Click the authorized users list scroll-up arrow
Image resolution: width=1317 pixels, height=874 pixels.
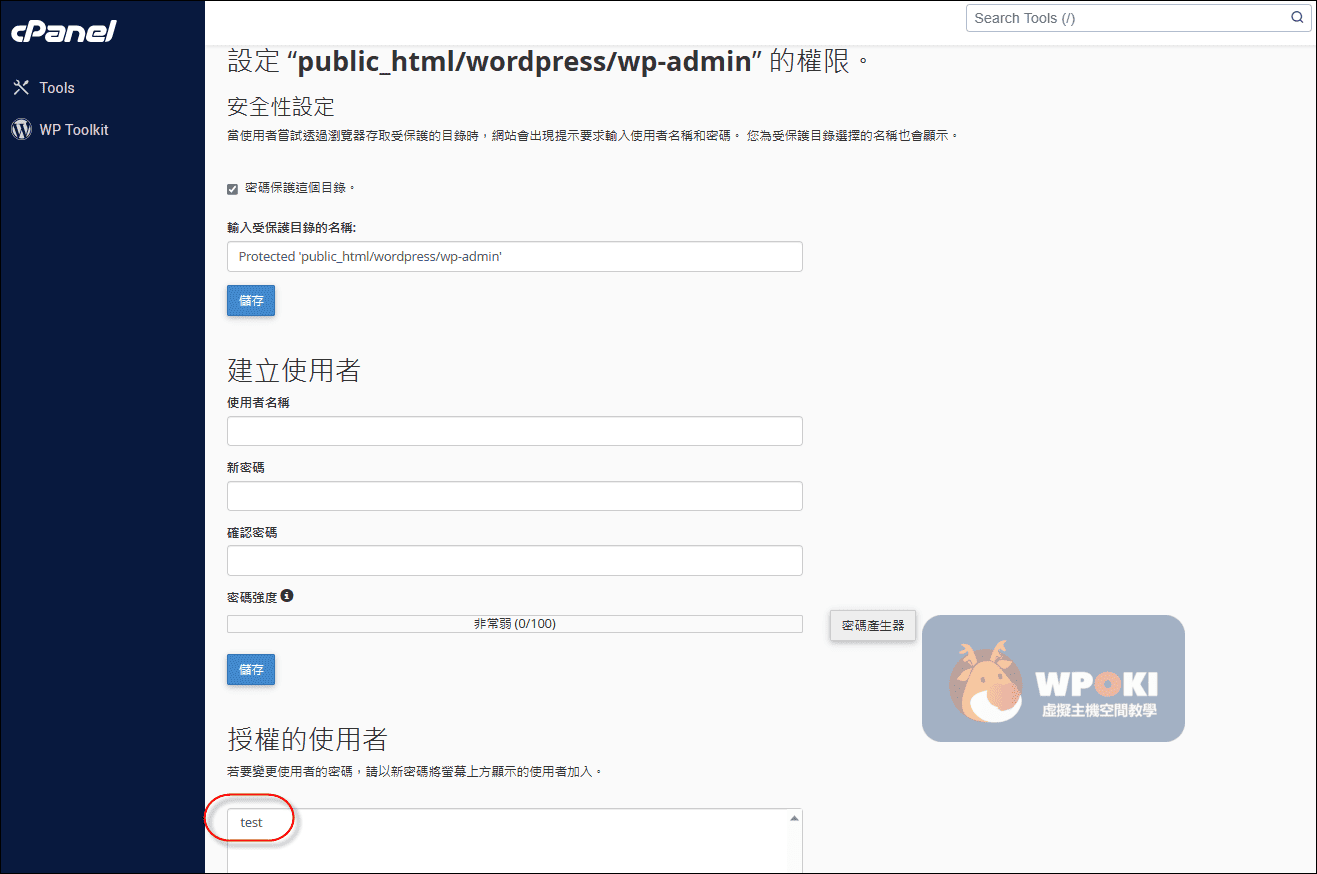tap(794, 818)
